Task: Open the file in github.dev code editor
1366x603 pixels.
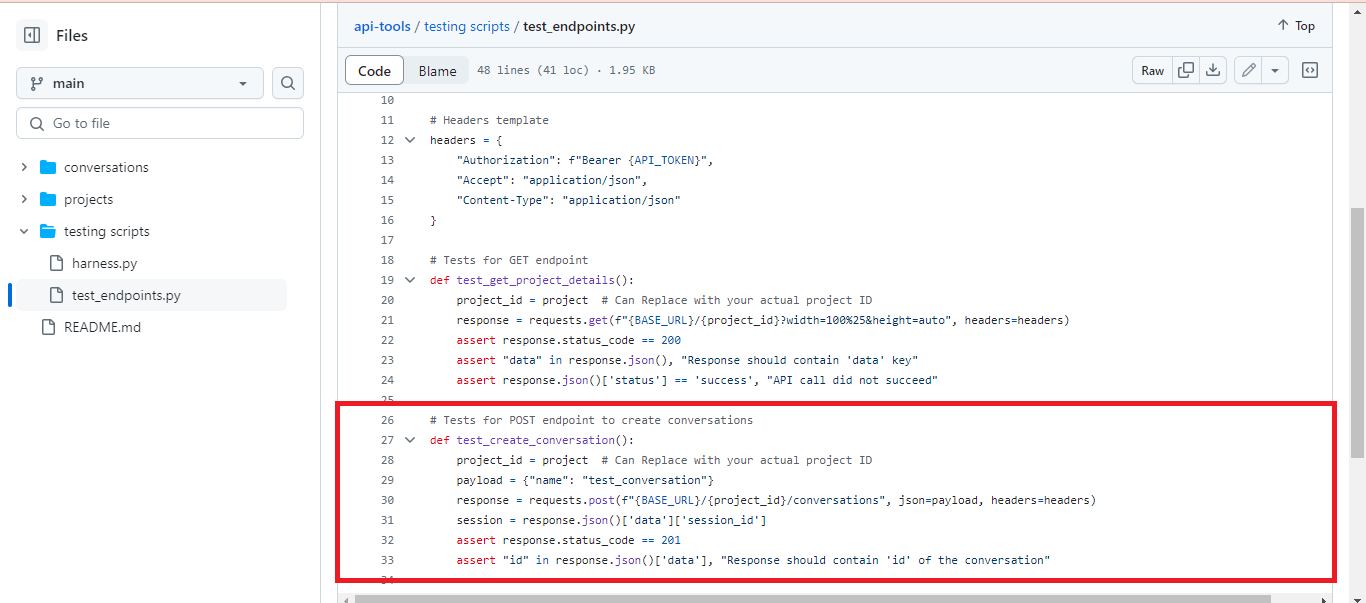Action: click(x=1310, y=70)
